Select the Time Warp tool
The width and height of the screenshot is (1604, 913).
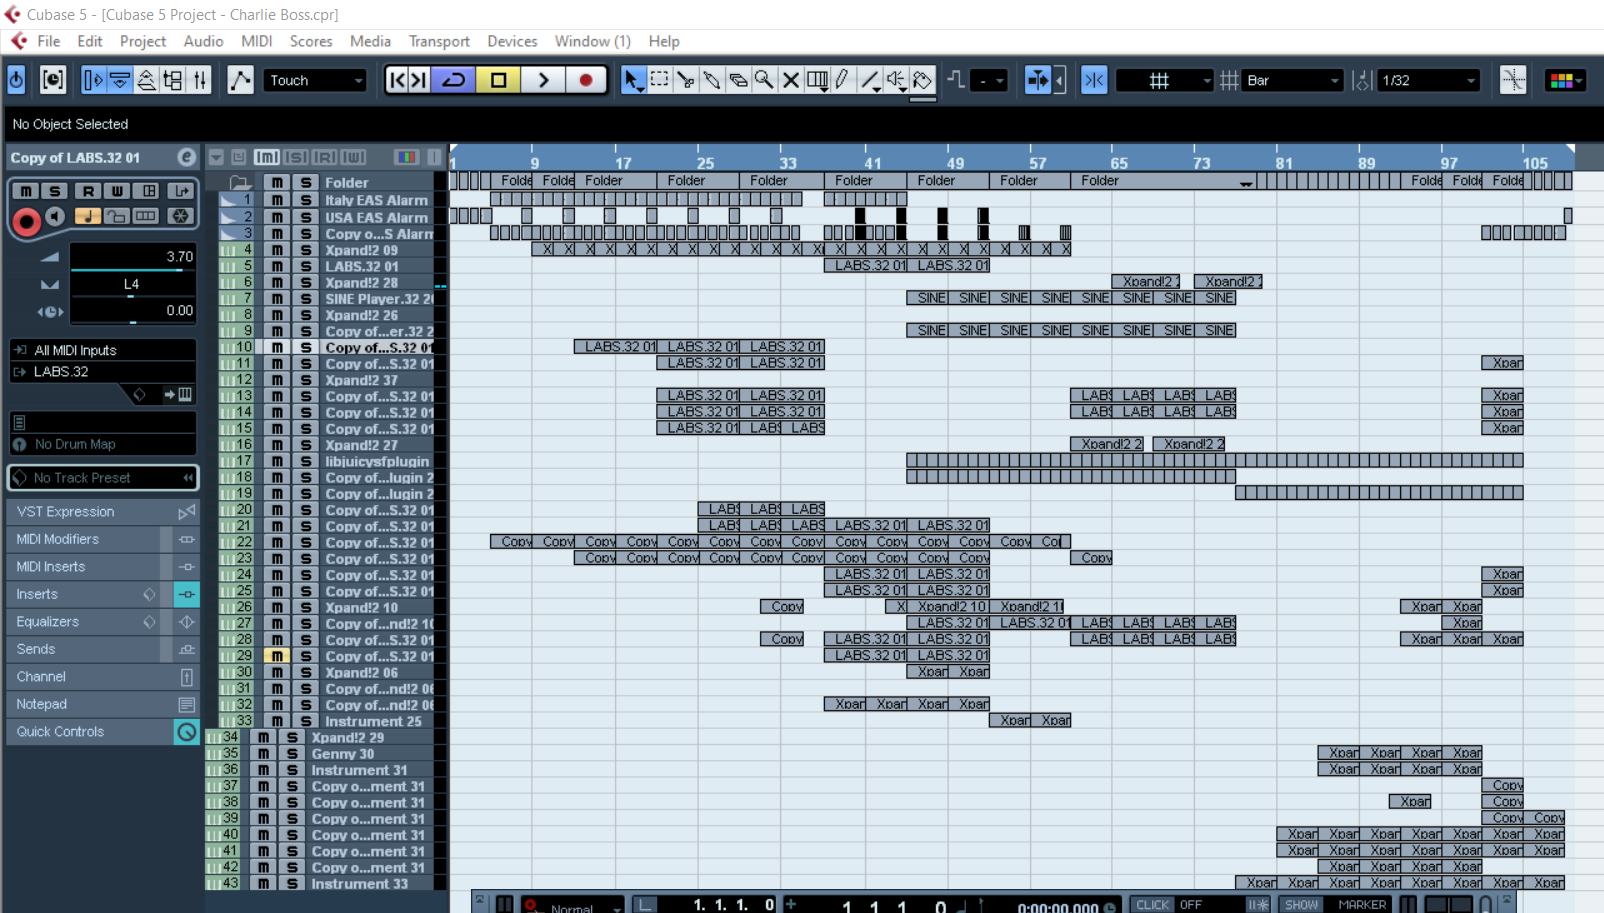point(817,80)
